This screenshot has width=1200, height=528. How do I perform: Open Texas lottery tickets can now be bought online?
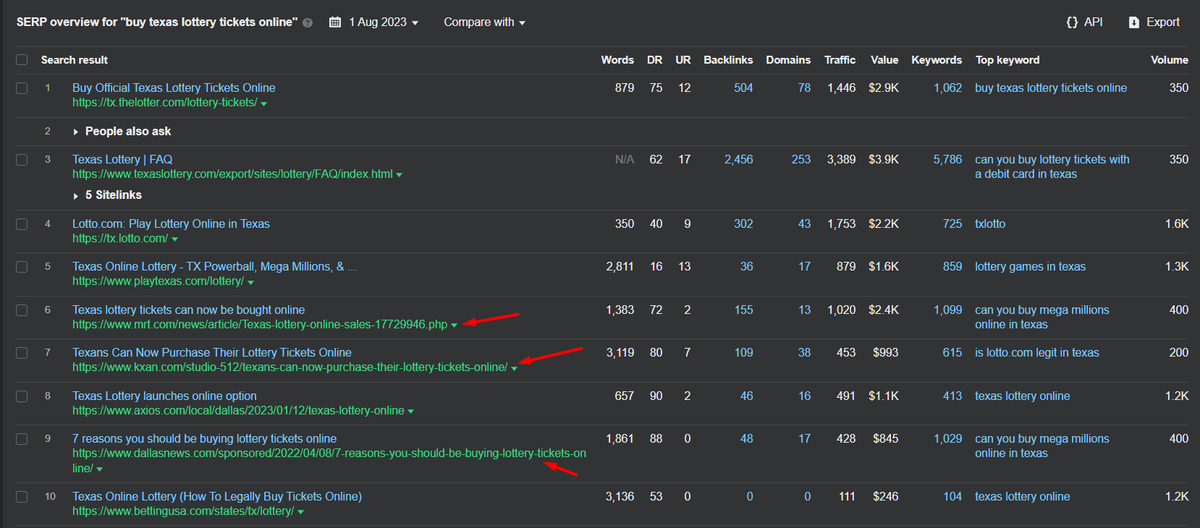pos(189,310)
